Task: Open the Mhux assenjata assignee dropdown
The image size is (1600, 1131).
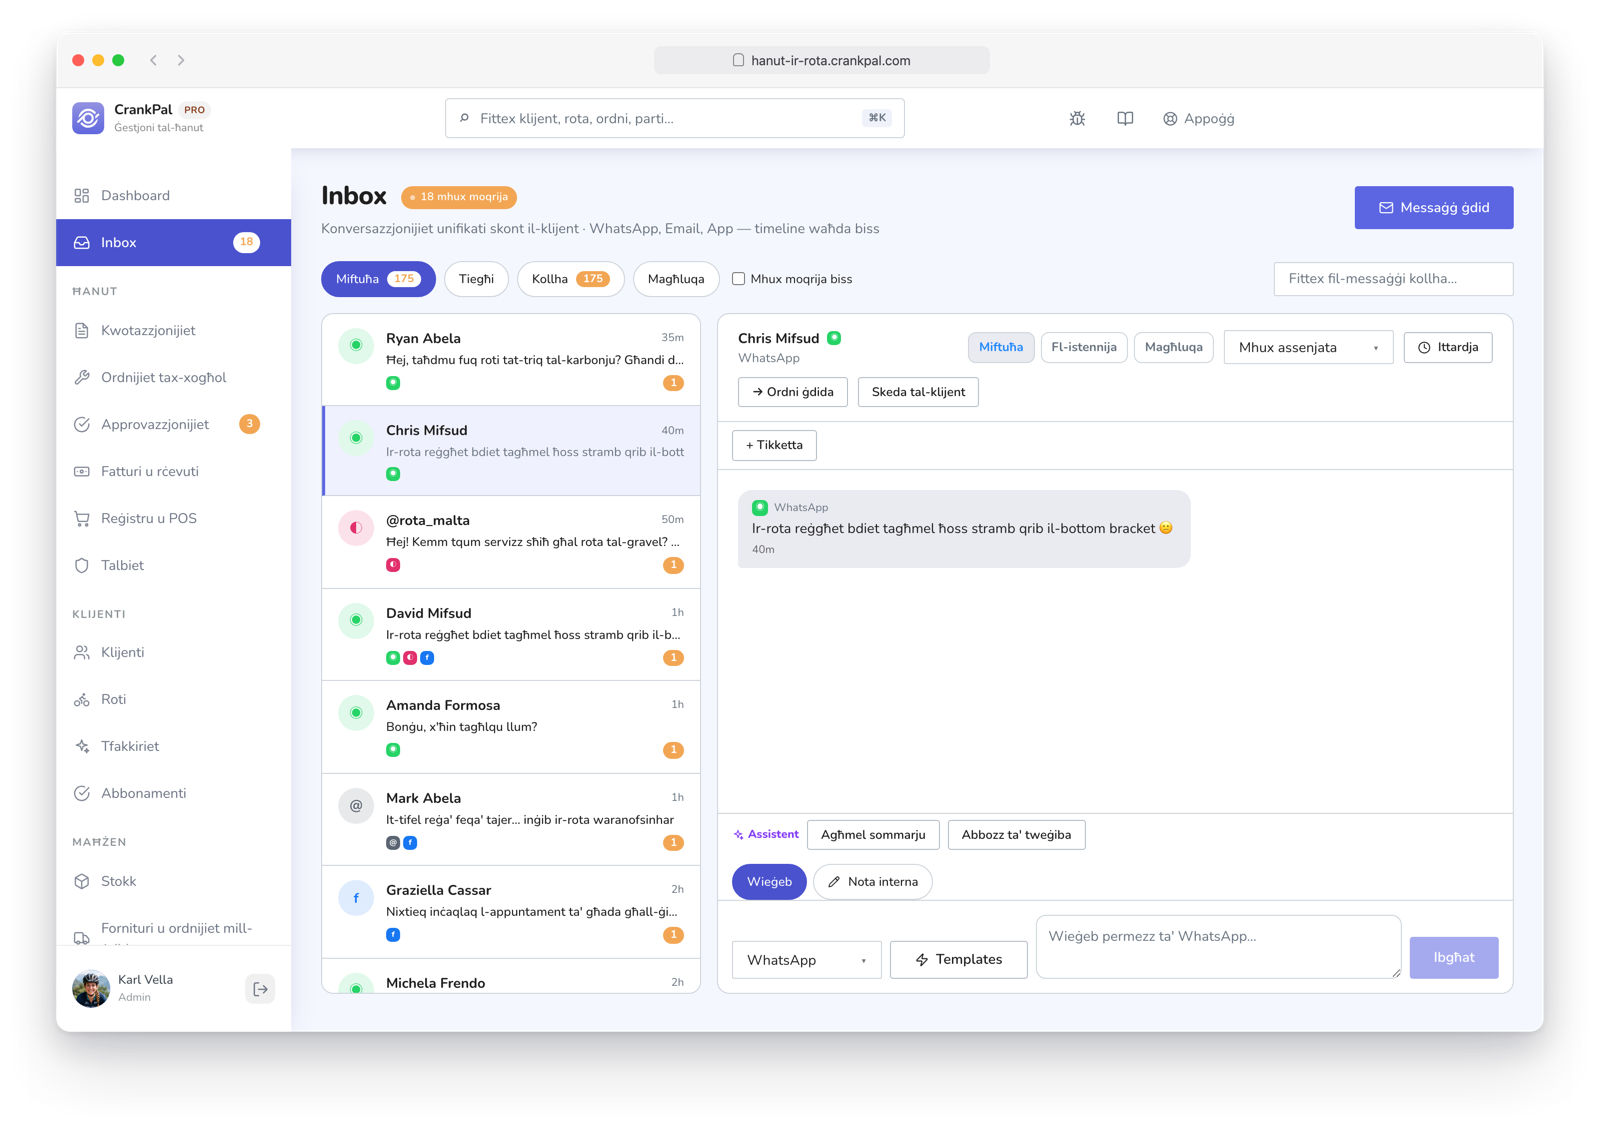Action: [x=1308, y=347]
